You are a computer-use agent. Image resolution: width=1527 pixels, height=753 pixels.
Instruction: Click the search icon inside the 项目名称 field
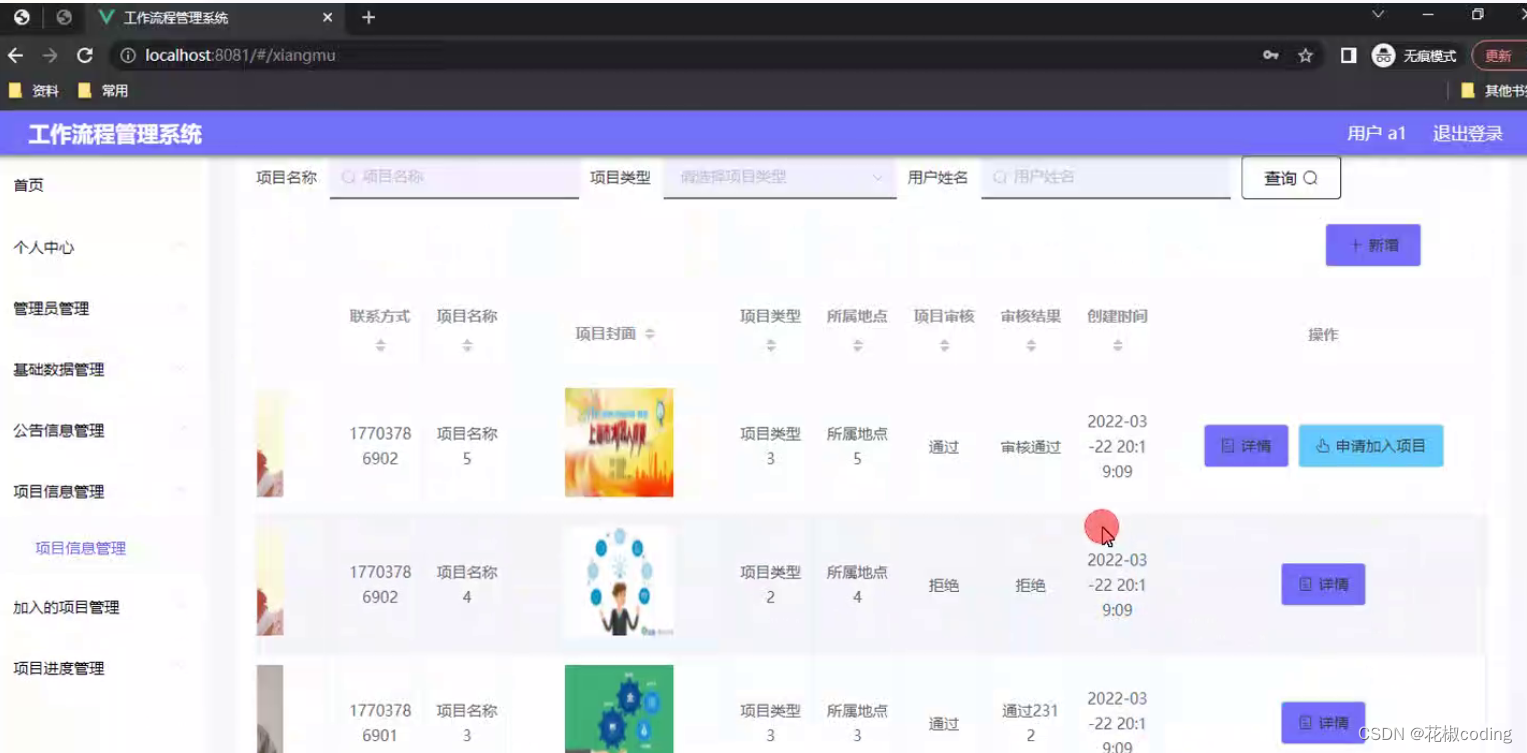click(x=347, y=177)
